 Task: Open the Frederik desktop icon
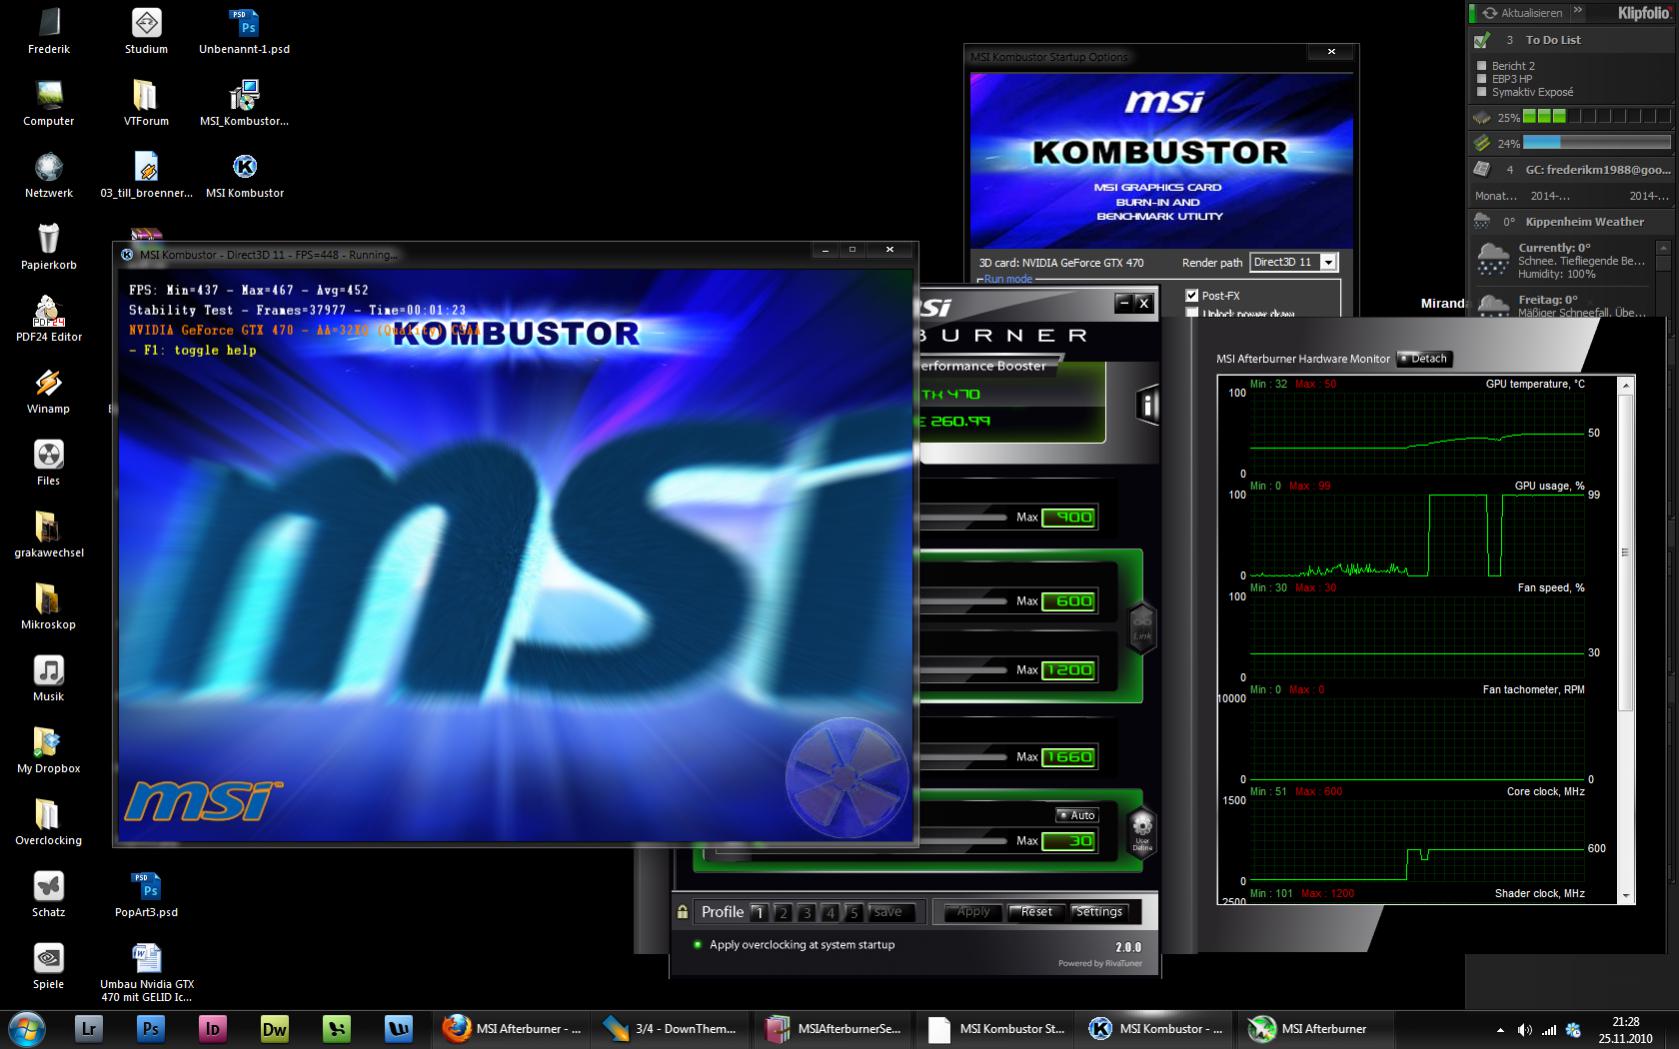pos(48,31)
